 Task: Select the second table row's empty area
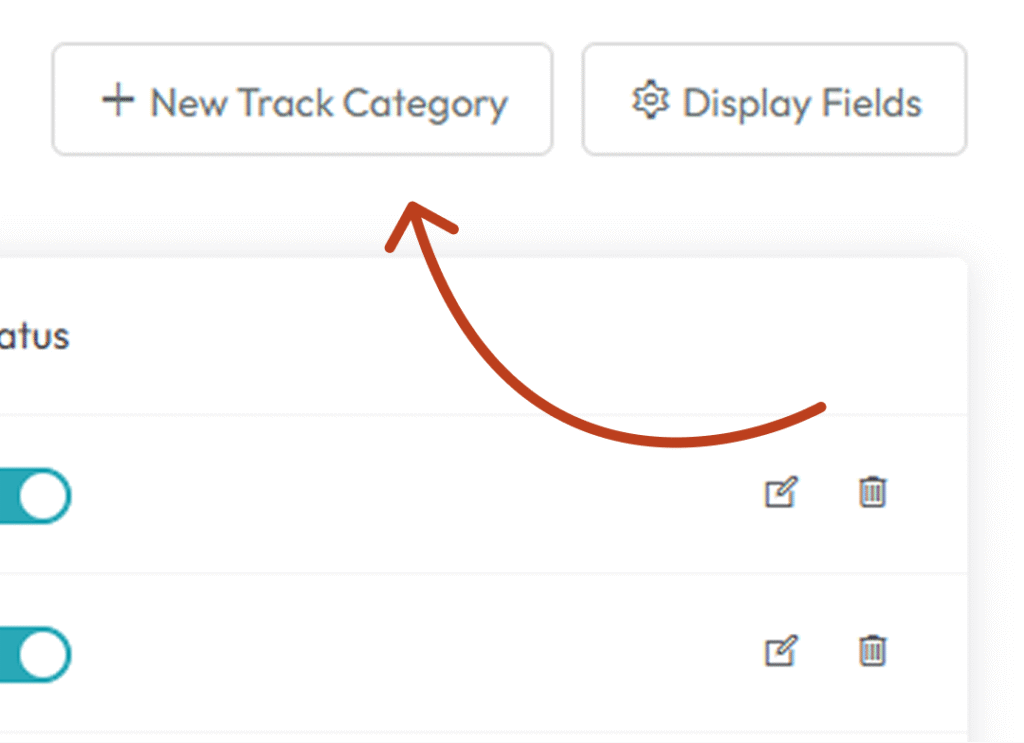(418, 653)
